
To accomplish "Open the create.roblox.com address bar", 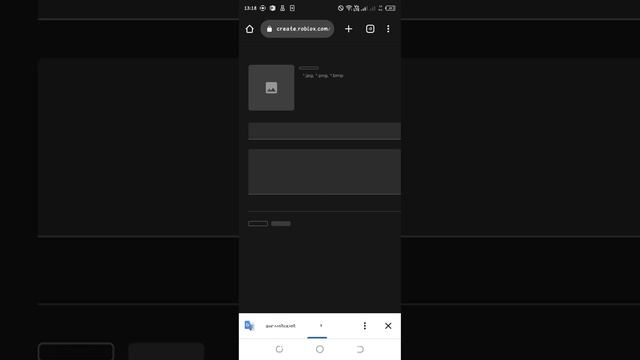I will tap(297, 29).
